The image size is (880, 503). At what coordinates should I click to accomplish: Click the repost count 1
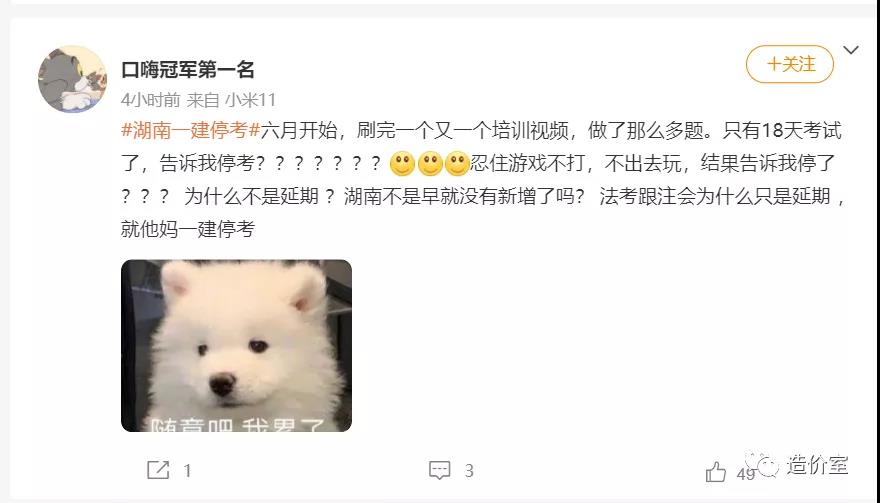coord(187,470)
